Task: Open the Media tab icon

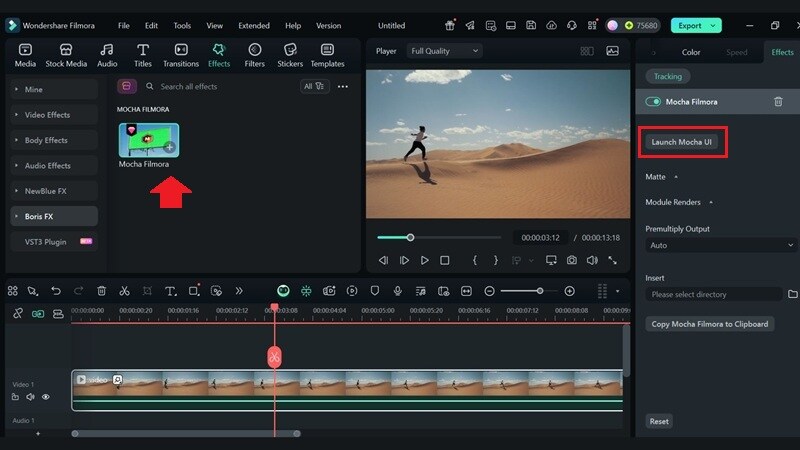Action: click(25, 50)
